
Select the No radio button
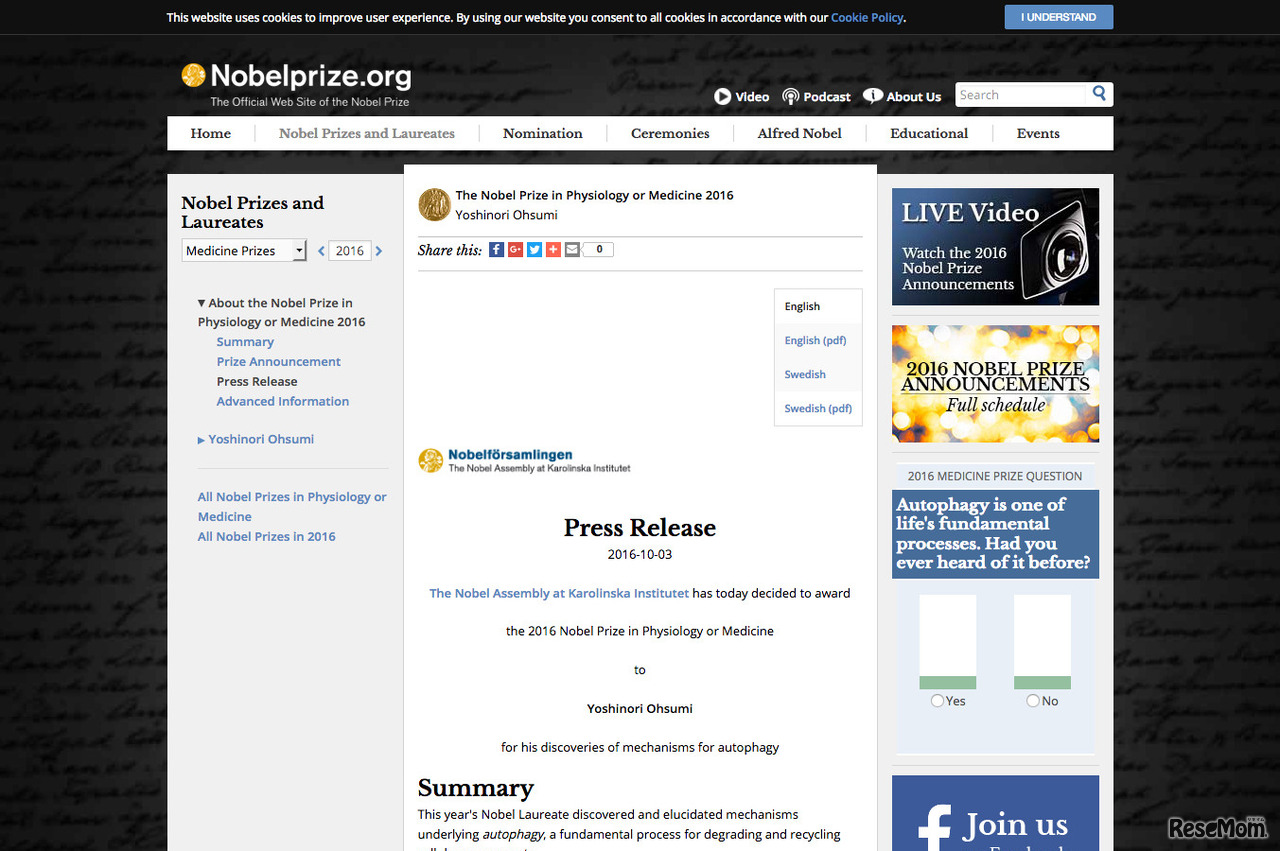[1033, 701]
